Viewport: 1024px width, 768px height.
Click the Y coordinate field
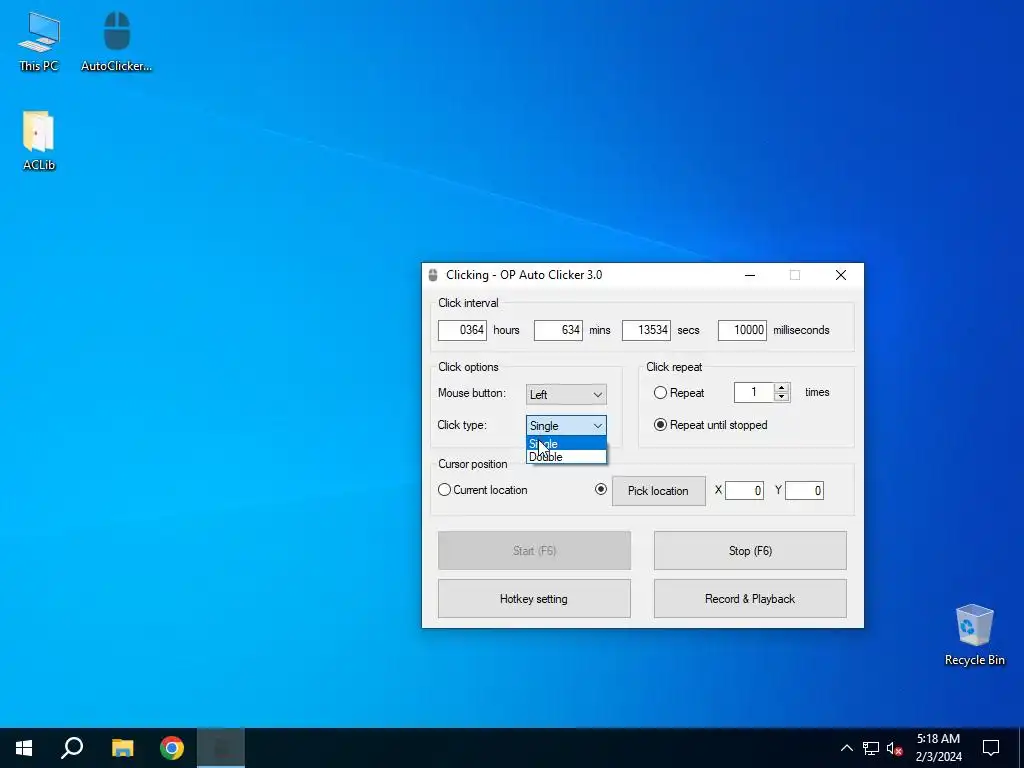(x=804, y=490)
